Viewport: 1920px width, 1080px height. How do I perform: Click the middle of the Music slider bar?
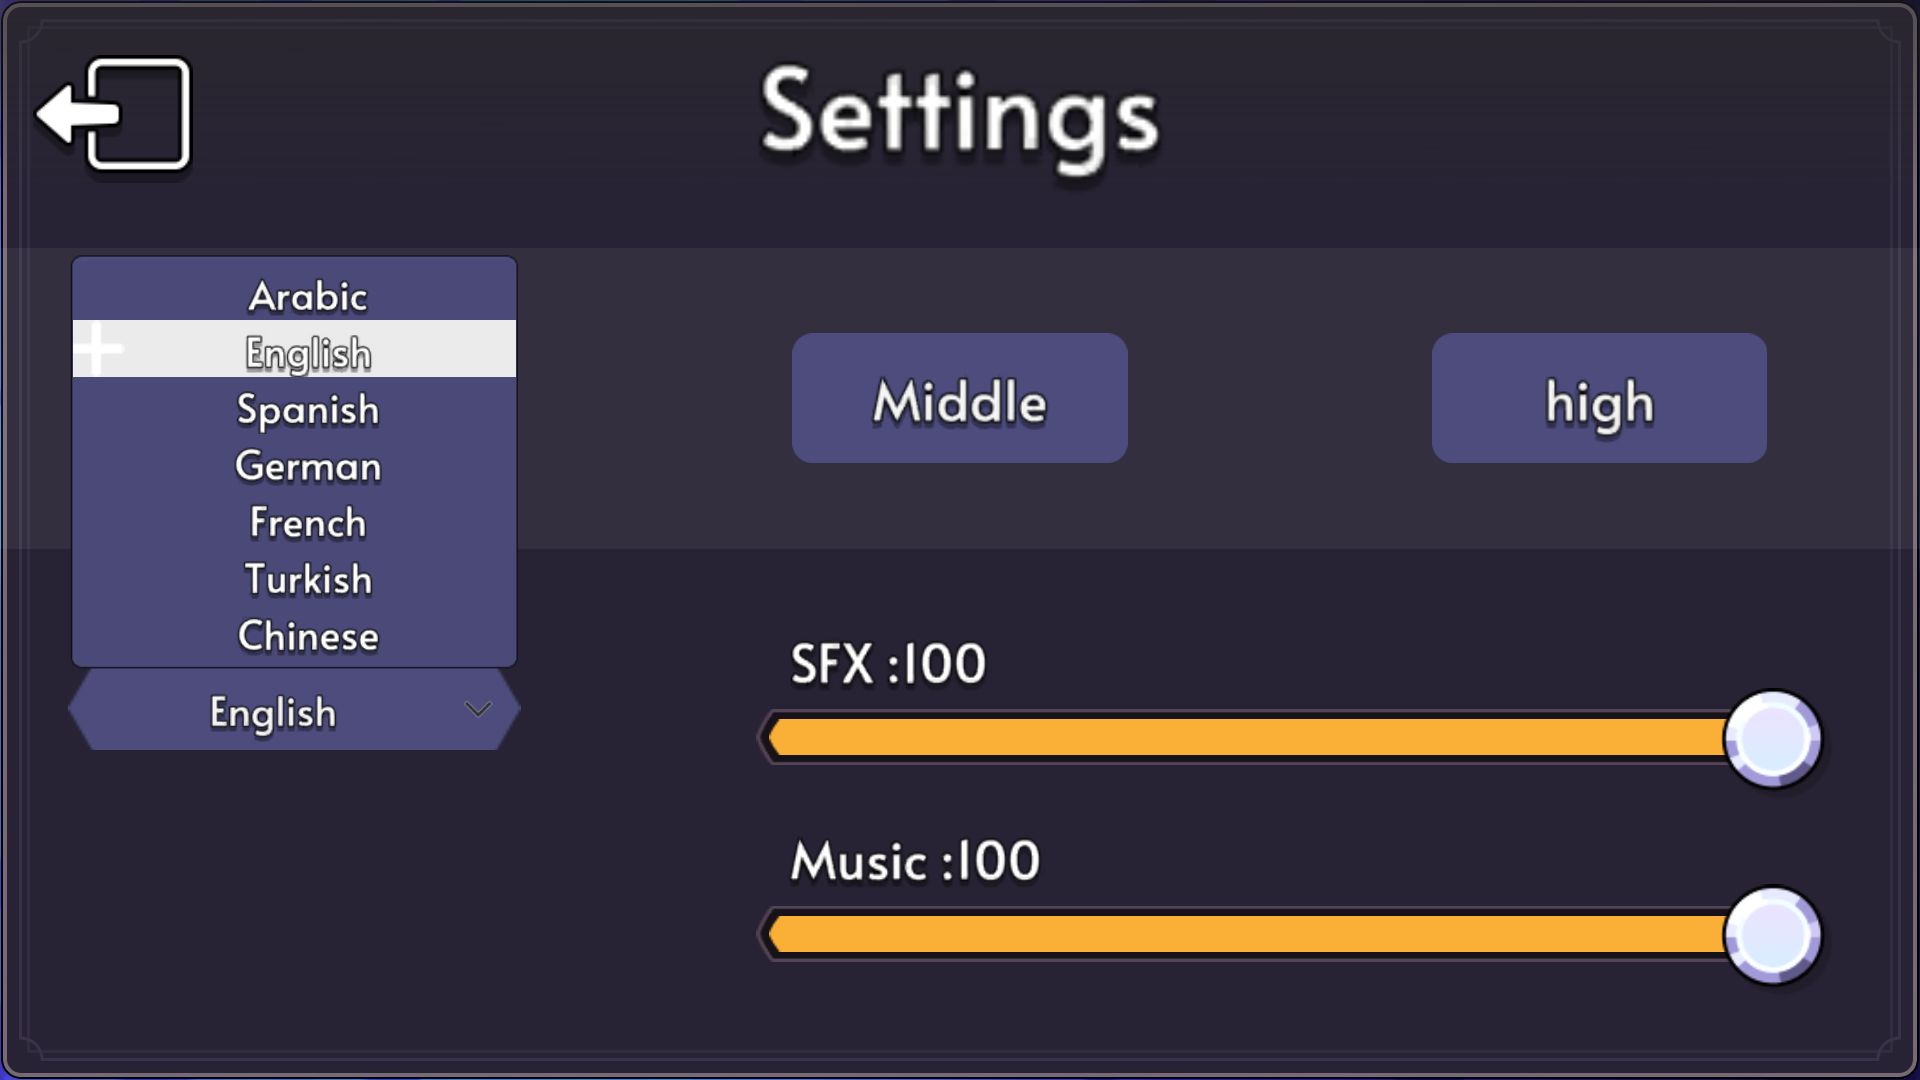point(1250,934)
